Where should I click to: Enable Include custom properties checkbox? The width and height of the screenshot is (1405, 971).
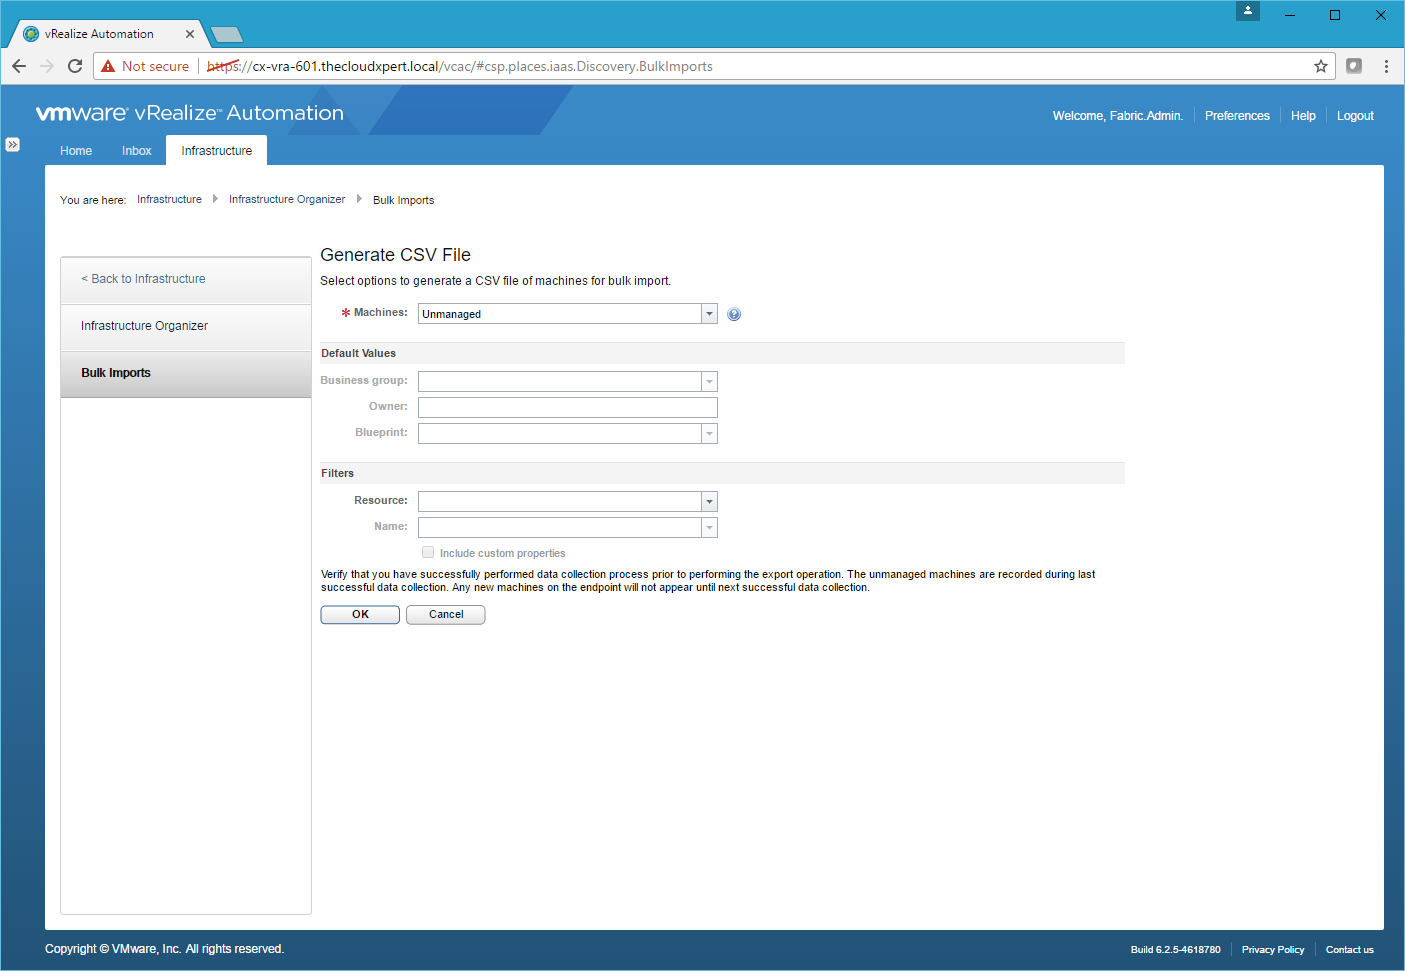[428, 552]
